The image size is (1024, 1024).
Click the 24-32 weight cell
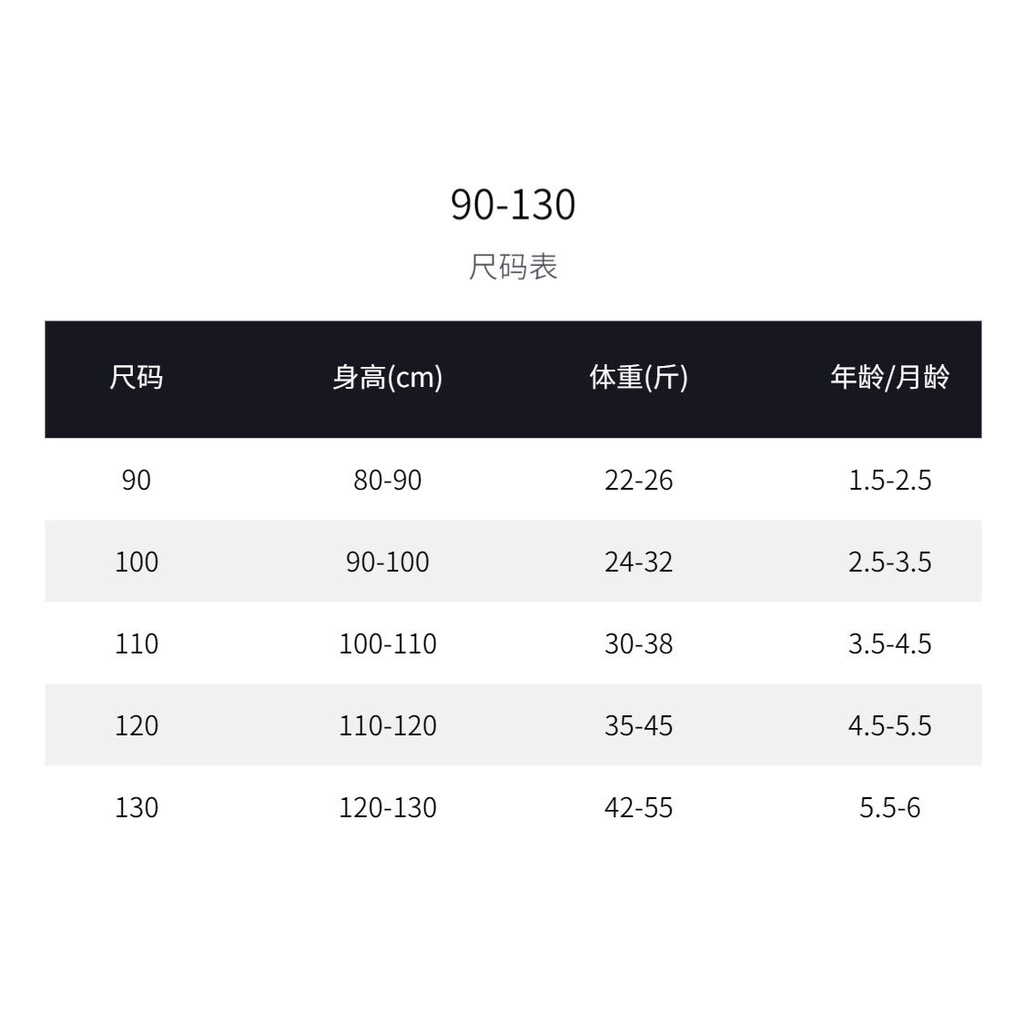click(639, 562)
